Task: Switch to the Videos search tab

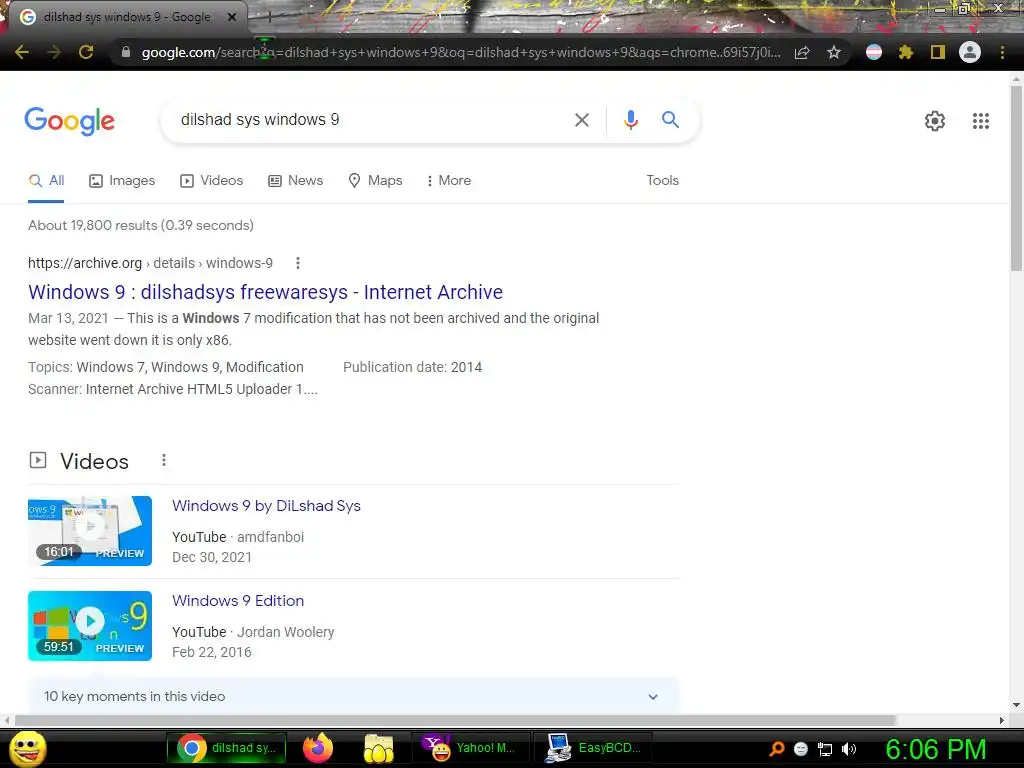Action: 212,181
